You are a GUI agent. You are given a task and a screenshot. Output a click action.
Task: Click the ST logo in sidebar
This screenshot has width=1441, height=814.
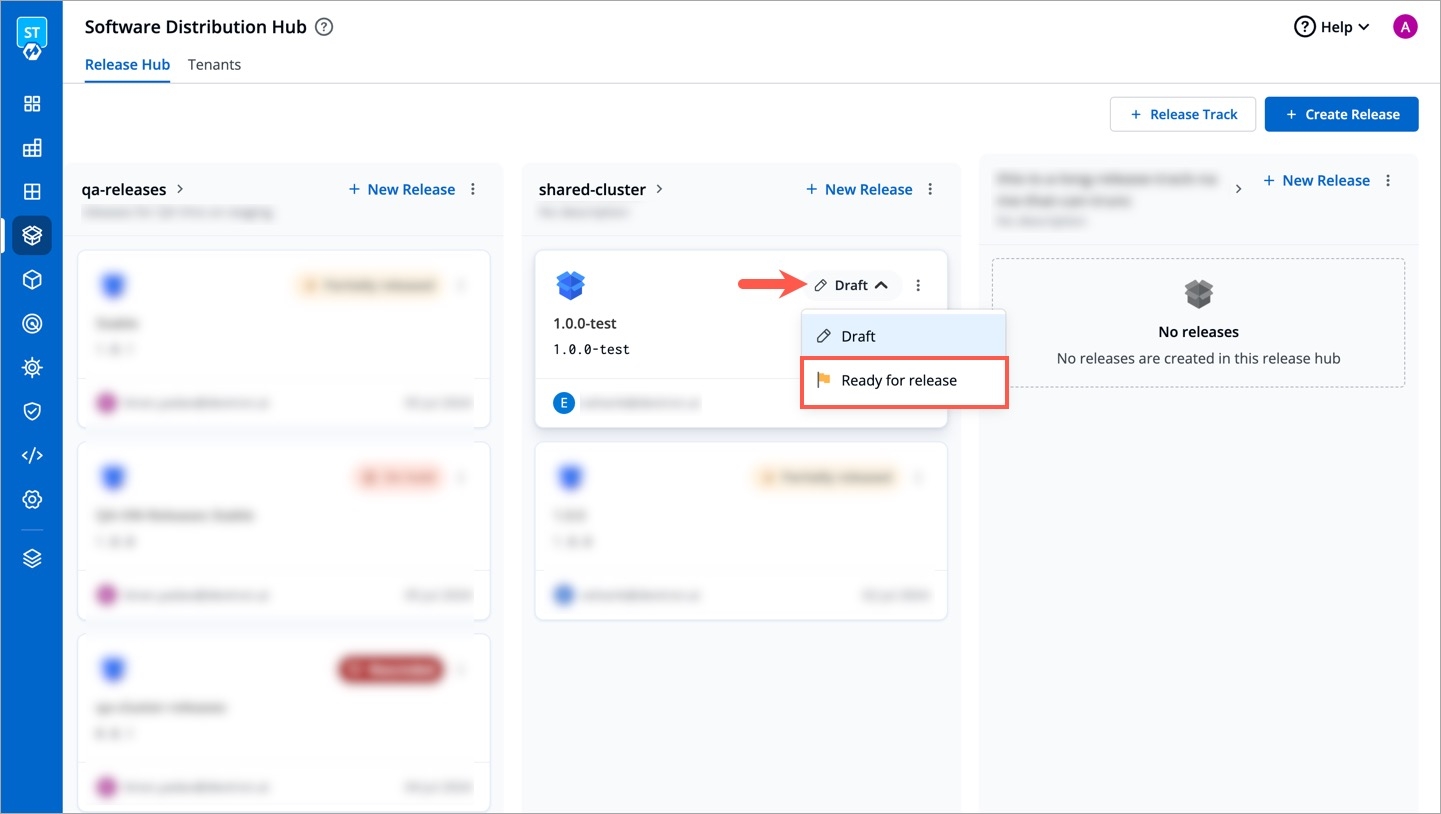coord(32,36)
